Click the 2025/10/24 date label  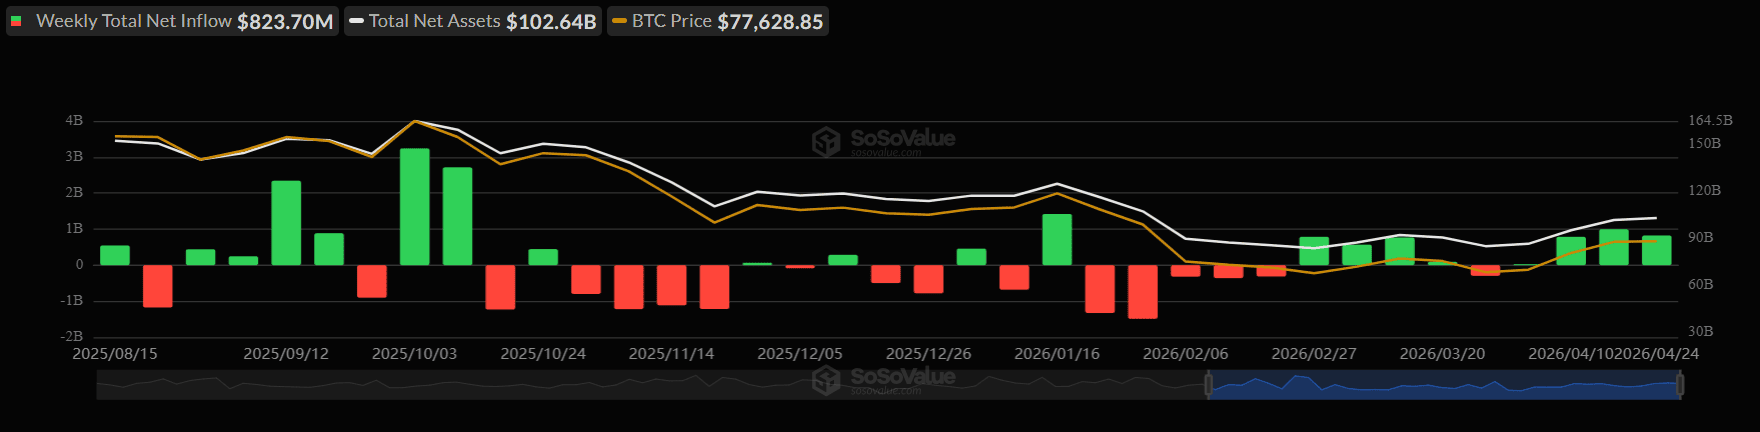pyautogui.click(x=543, y=354)
